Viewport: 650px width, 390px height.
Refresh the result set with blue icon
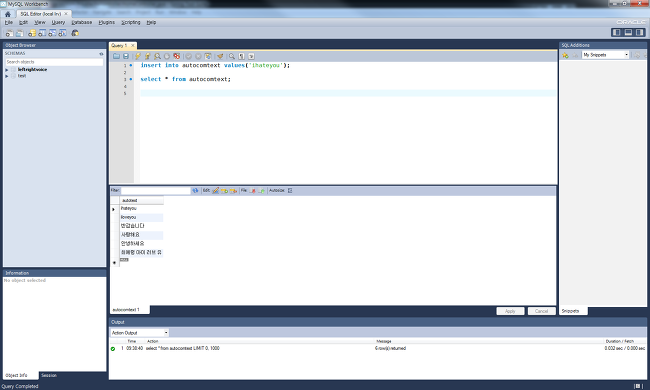click(x=195, y=191)
